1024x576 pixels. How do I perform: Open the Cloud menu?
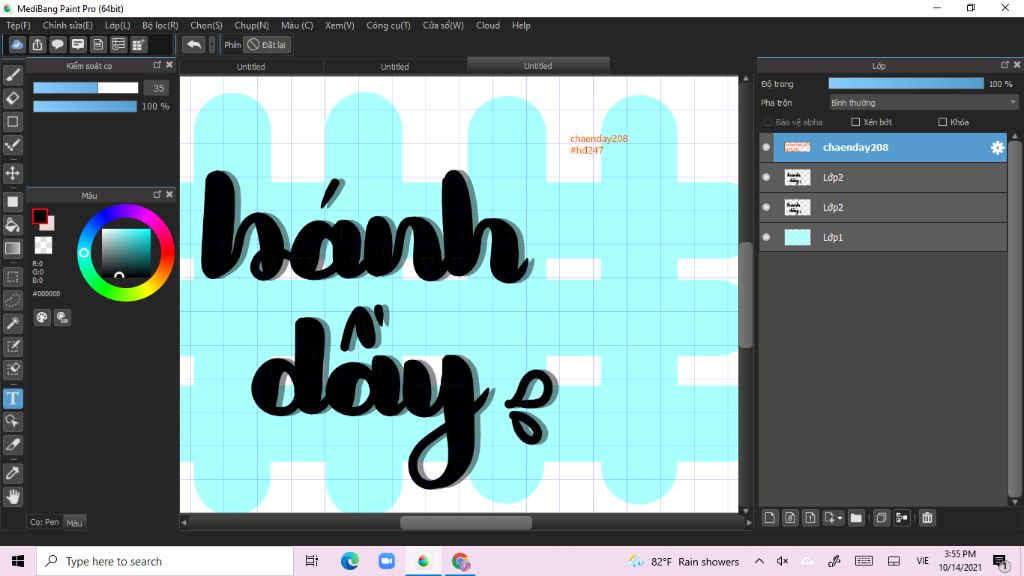click(488, 25)
